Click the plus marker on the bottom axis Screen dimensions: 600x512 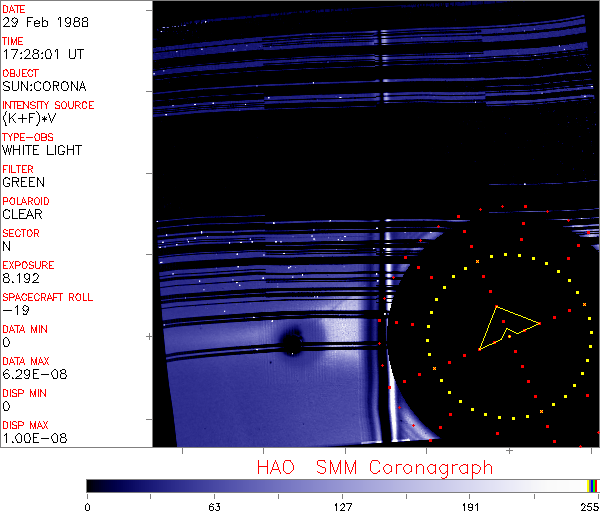(509, 451)
